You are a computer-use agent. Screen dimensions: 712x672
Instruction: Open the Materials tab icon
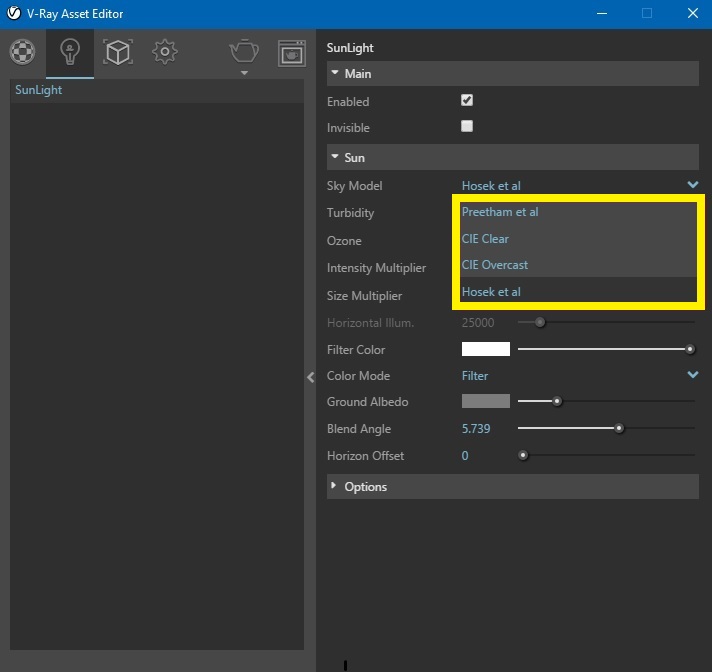22,52
